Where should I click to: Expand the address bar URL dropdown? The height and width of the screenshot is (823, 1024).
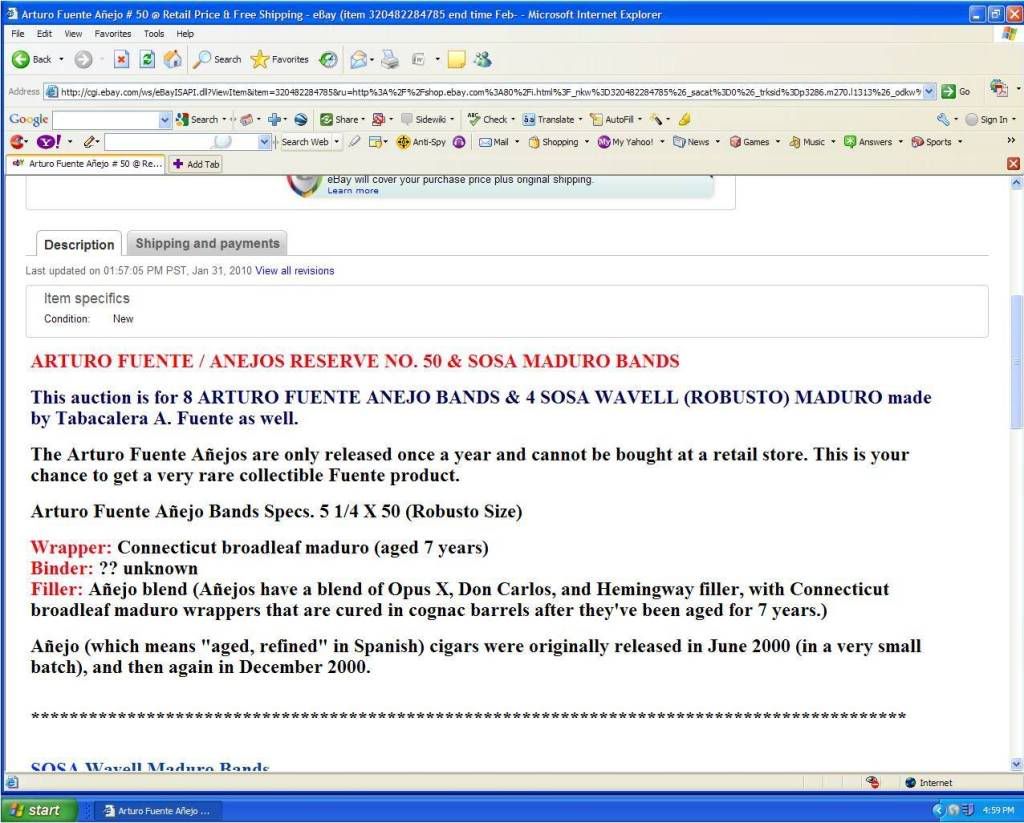(929, 91)
